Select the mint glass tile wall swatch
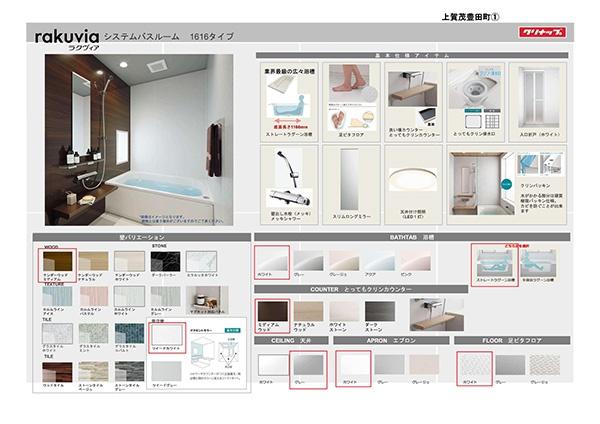The width and height of the screenshot is (600, 424). click(93, 333)
